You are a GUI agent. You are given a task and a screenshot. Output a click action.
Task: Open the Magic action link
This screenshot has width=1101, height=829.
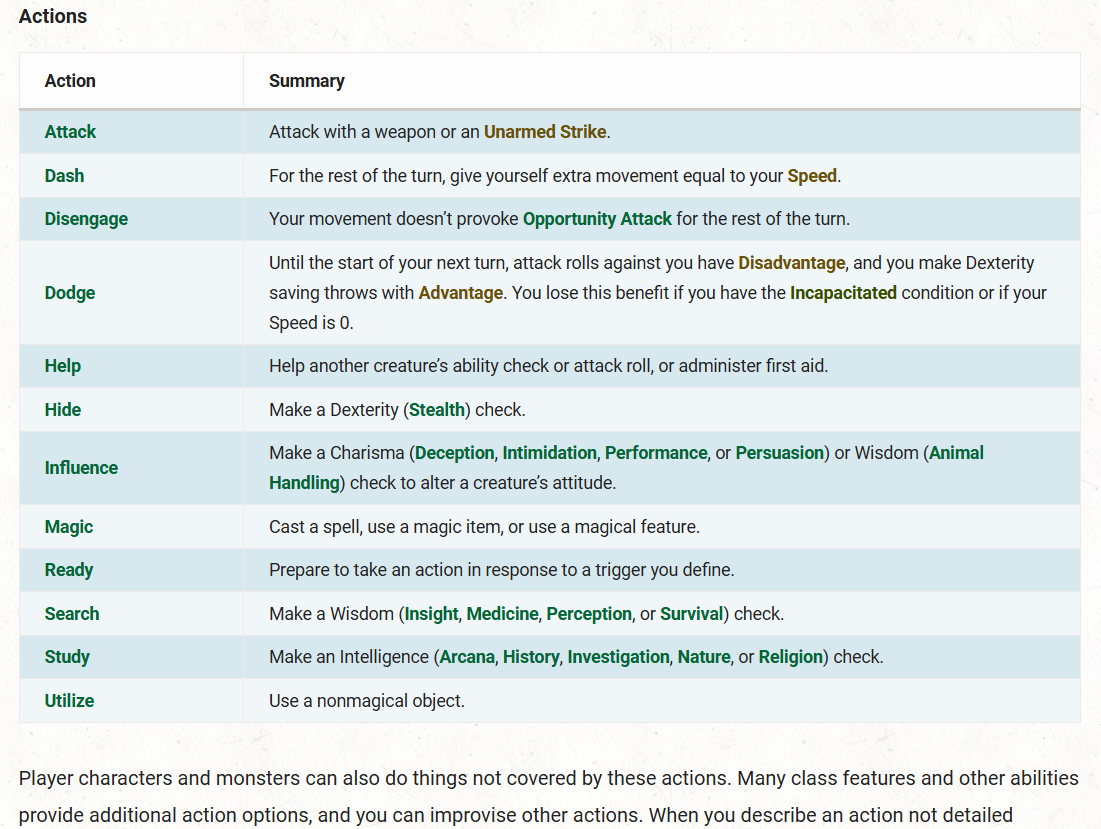[69, 527]
